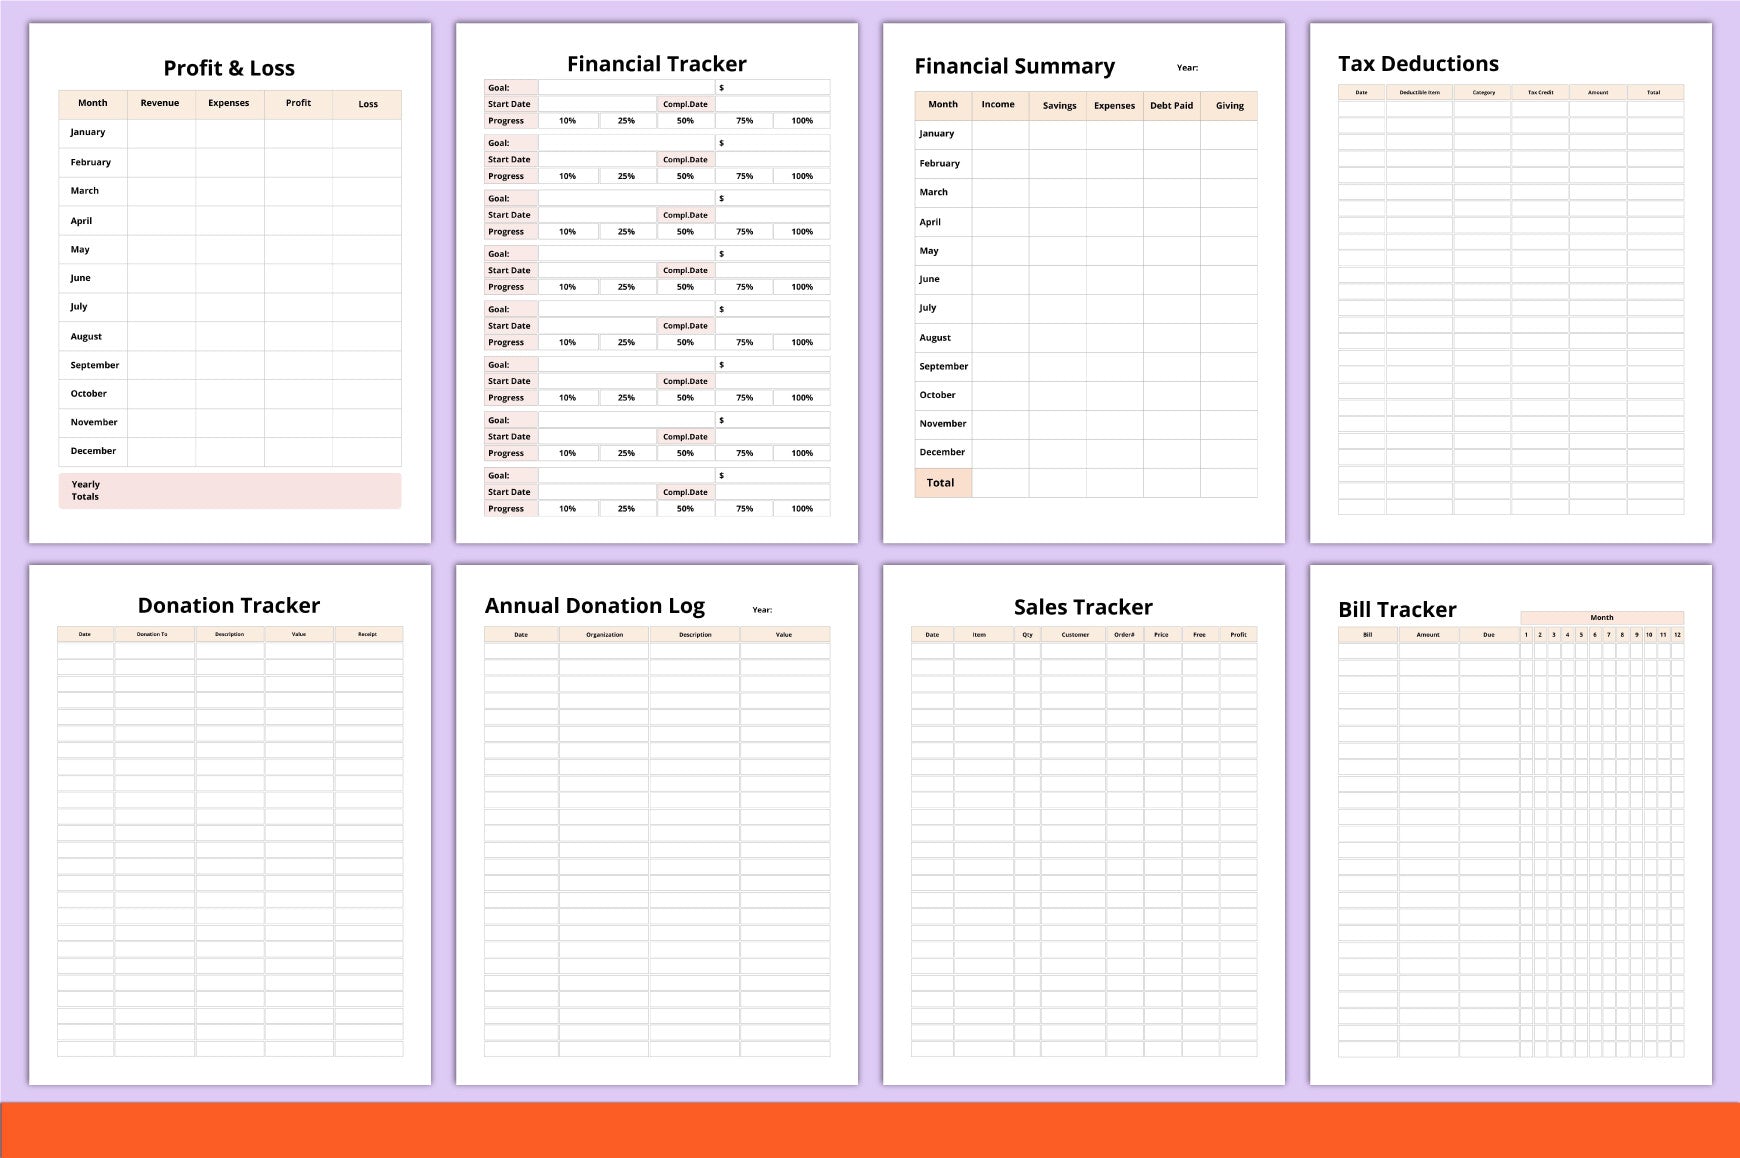Viewport: 1740px width, 1158px height.
Task: Click the Amount header in Bill Tracker
Action: [x=1428, y=634]
